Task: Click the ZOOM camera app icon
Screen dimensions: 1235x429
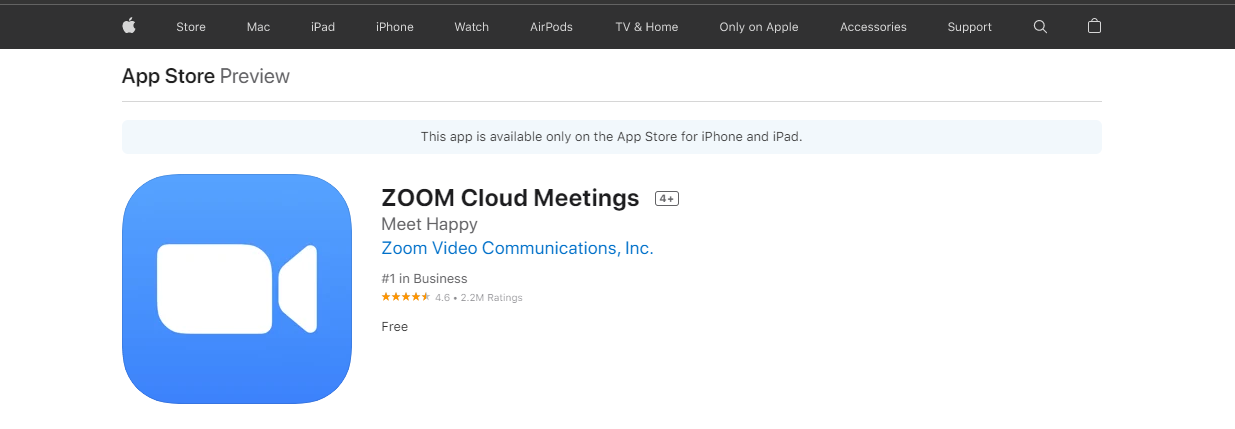Action: click(x=237, y=289)
